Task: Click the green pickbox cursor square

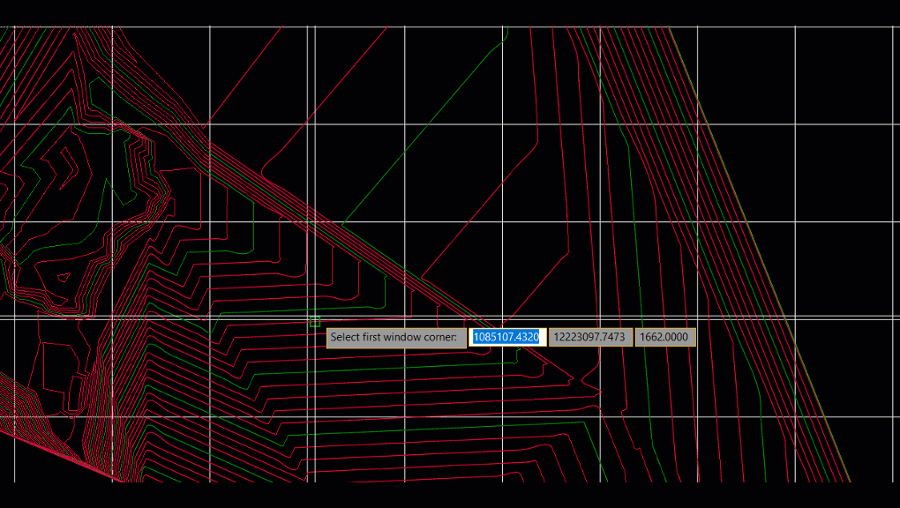Action: coord(315,322)
